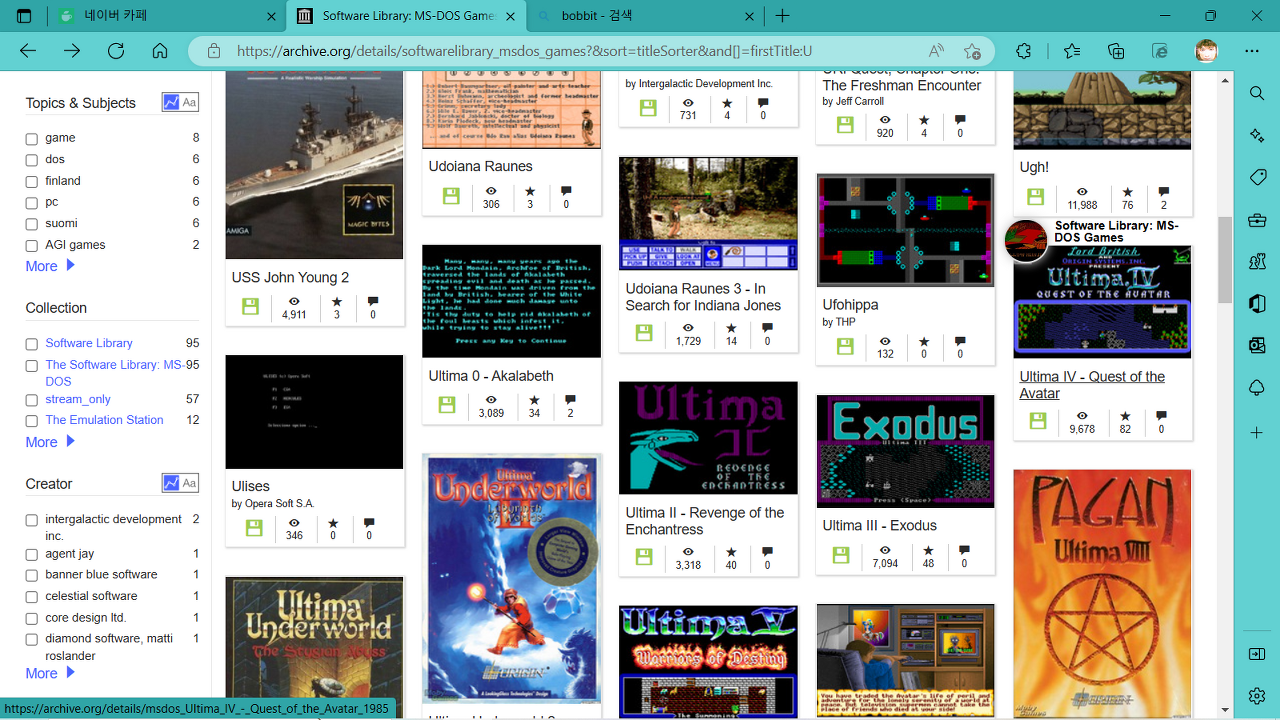Close the 'bobbit - 검색' tab
The width and height of the screenshot is (1280, 720).
[751, 16]
